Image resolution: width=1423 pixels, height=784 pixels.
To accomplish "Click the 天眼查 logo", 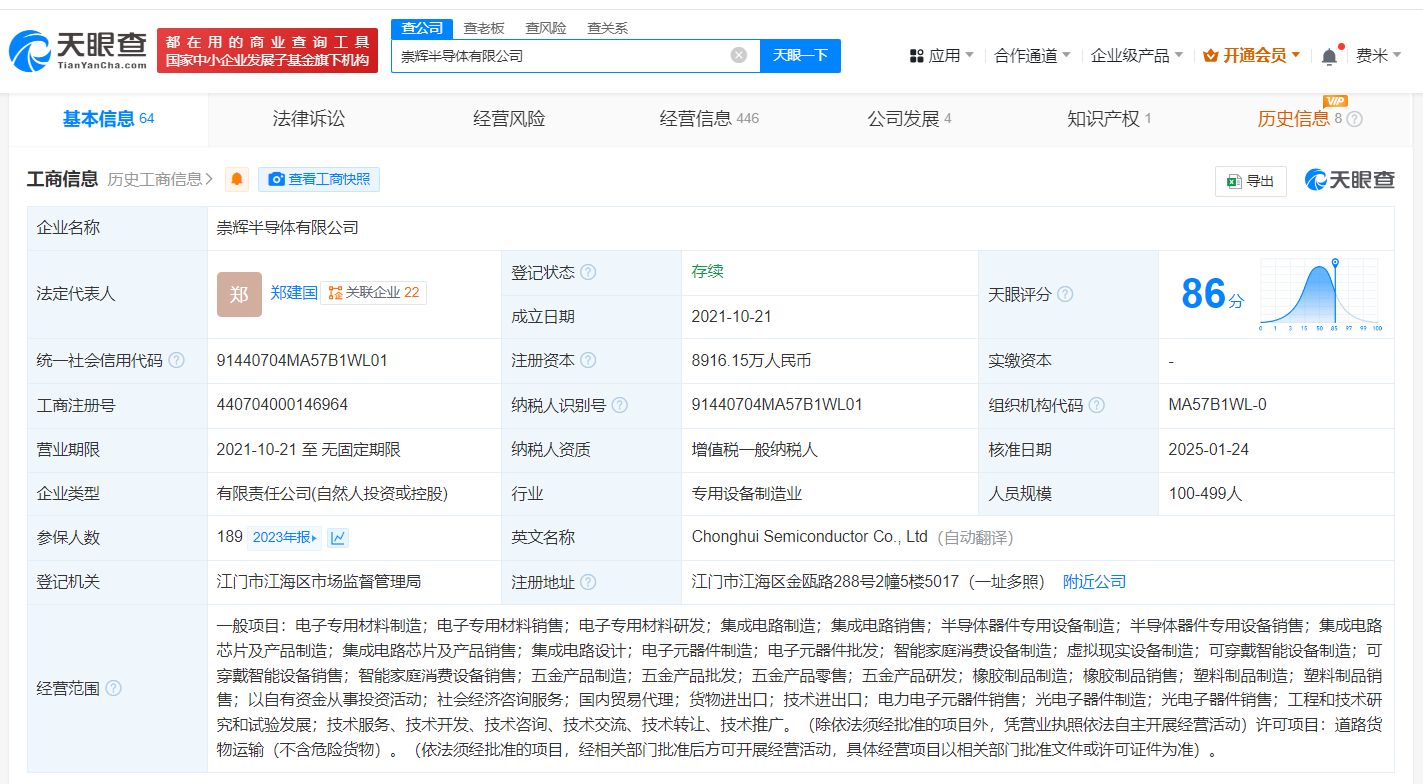I will pos(78,49).
